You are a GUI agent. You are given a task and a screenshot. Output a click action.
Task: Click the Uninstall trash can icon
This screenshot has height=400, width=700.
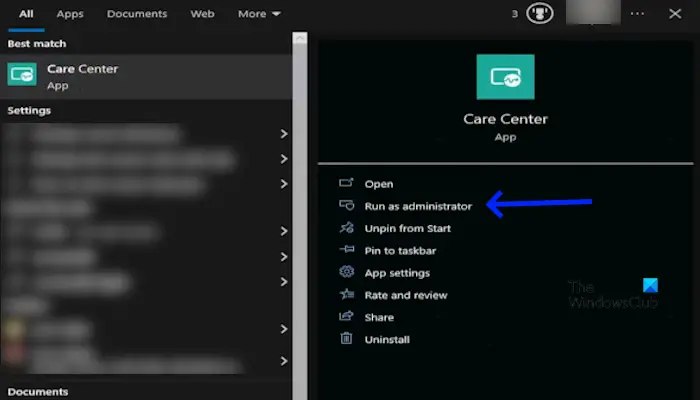(346, 338)
